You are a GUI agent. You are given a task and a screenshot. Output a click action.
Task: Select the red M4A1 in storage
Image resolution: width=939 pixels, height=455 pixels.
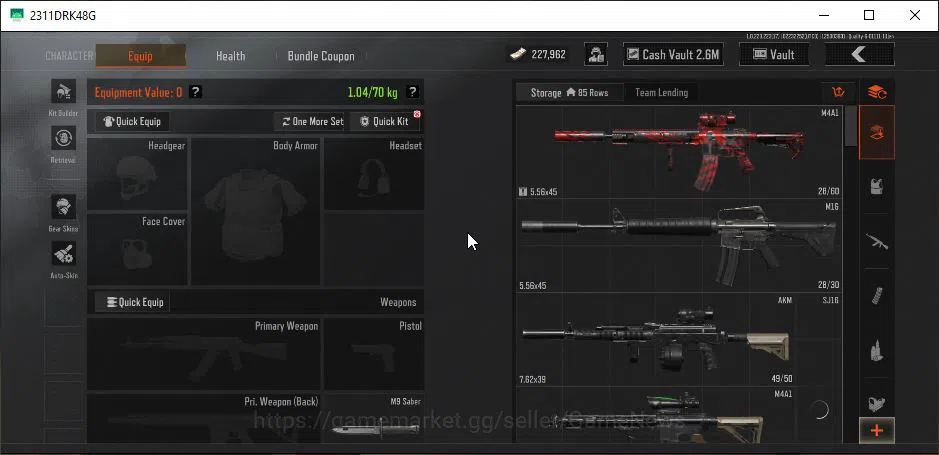click(680, 152)
